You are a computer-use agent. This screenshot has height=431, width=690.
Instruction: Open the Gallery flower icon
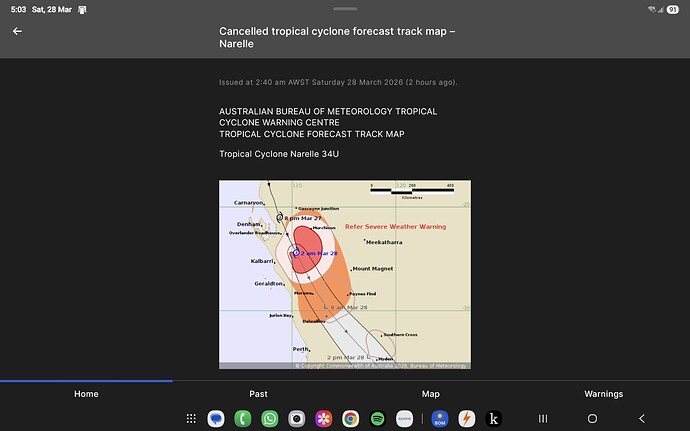pos(323,418)
